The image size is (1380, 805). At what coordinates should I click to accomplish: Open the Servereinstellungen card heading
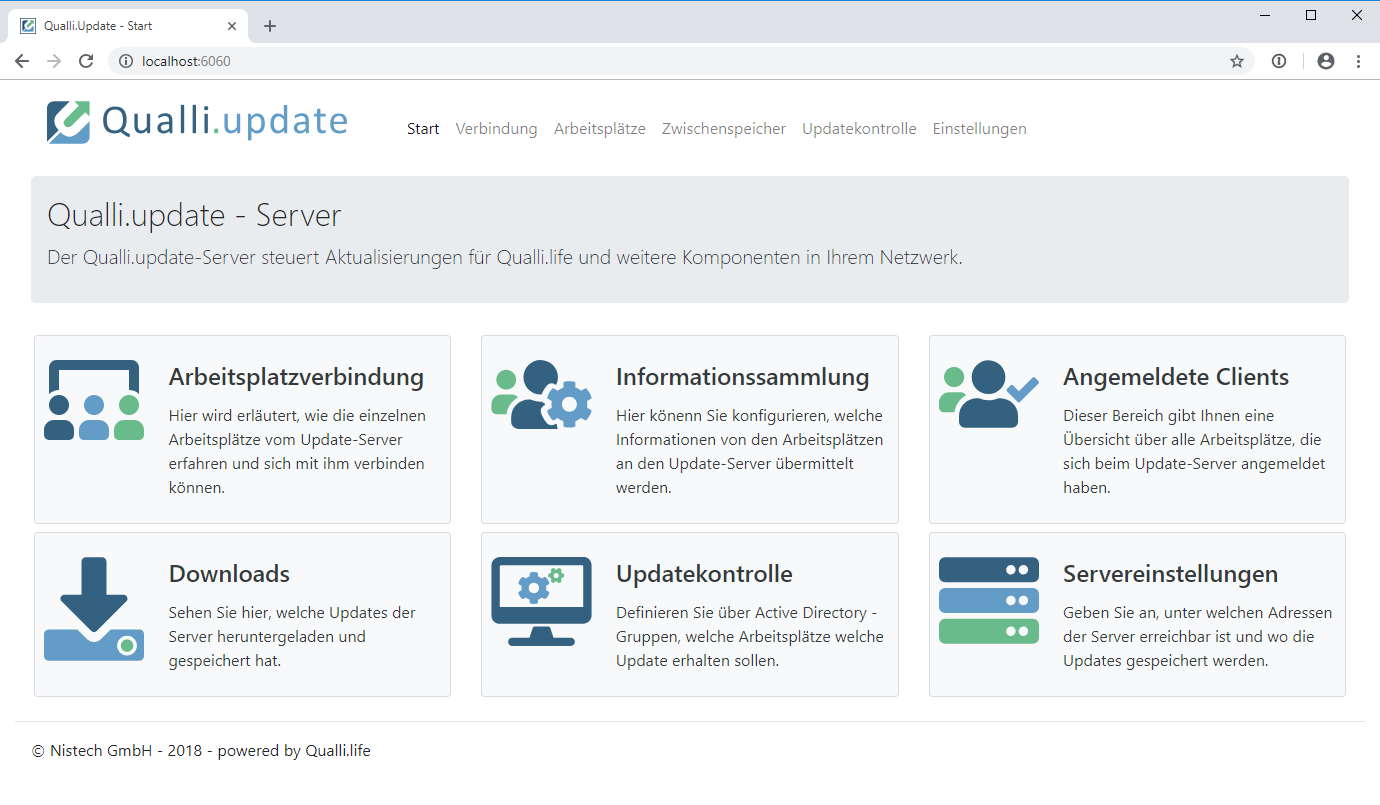[x=1170, y=574]
